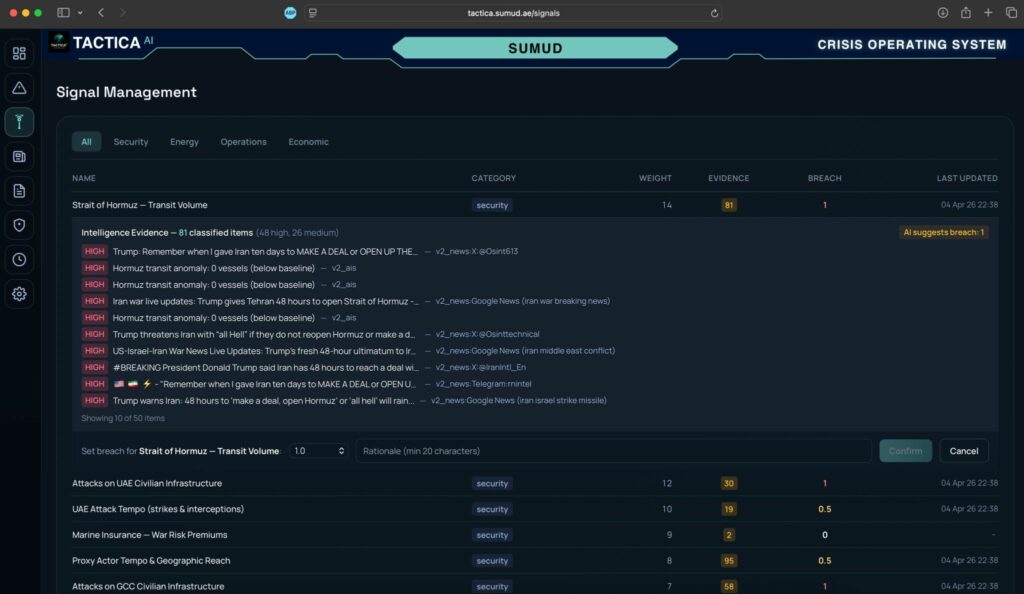Screen dimensions: 1024x594
Task: Click breach value 0.5 for UAE Attack Tempo
Action: pyautogui.click(x=825, y=509)
